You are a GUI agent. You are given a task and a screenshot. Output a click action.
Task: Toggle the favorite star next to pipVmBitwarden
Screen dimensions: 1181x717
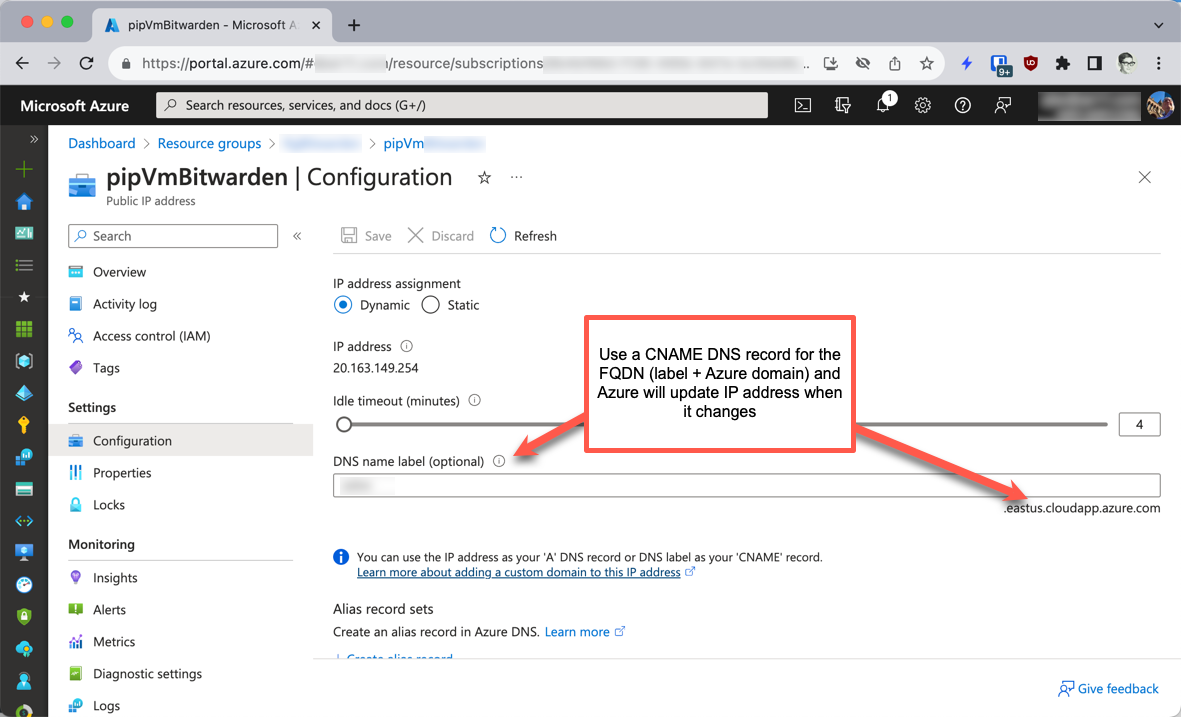pyautogui.click(x=484, y=177)
